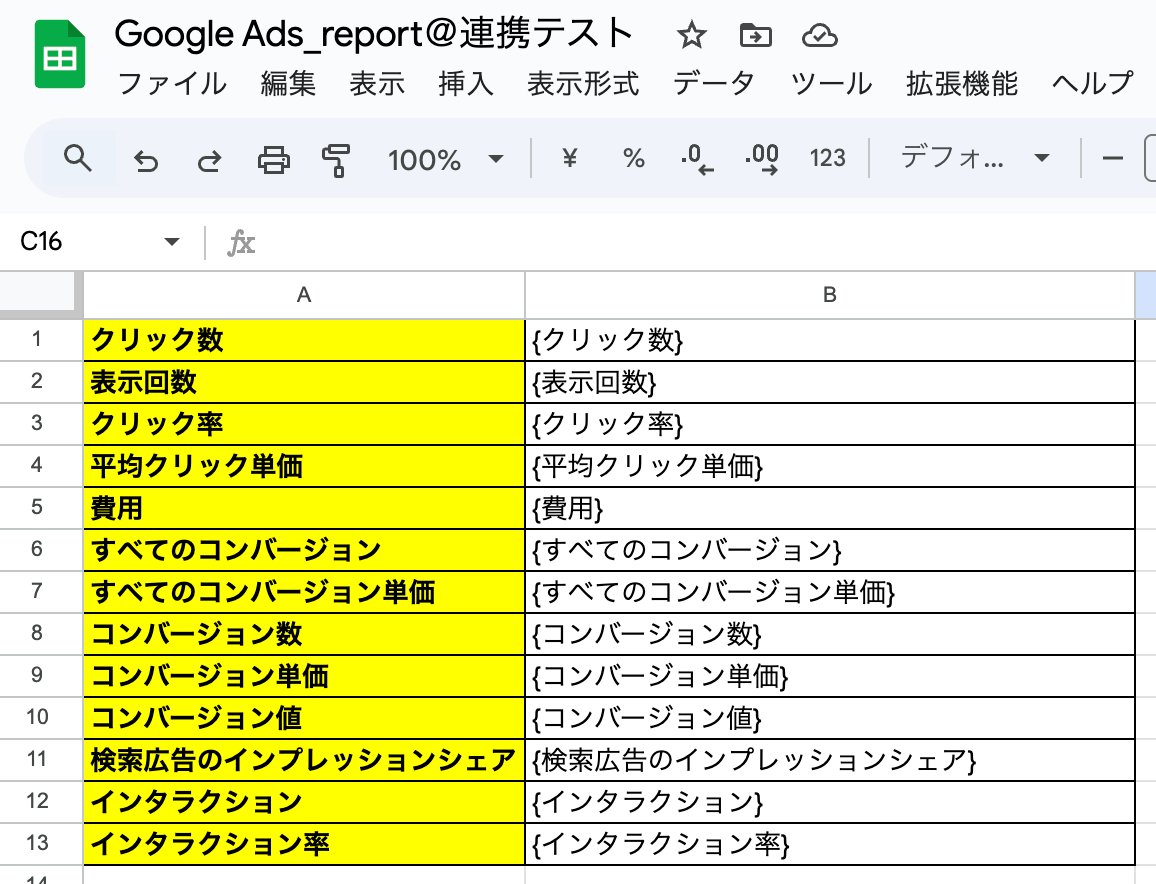Click the move to folder icon
This screenshot has height=884, width=1156.
[756, 35]
